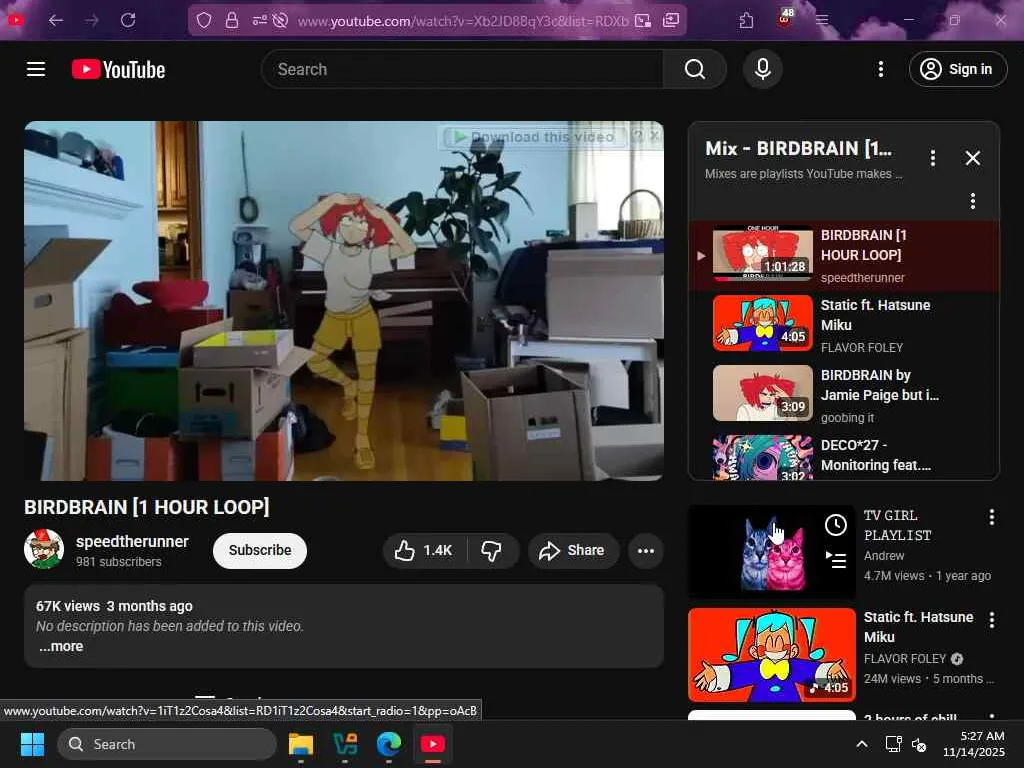Go to the YouTube home logo
The image size is (1024, 768).
[x=118, y=69]
